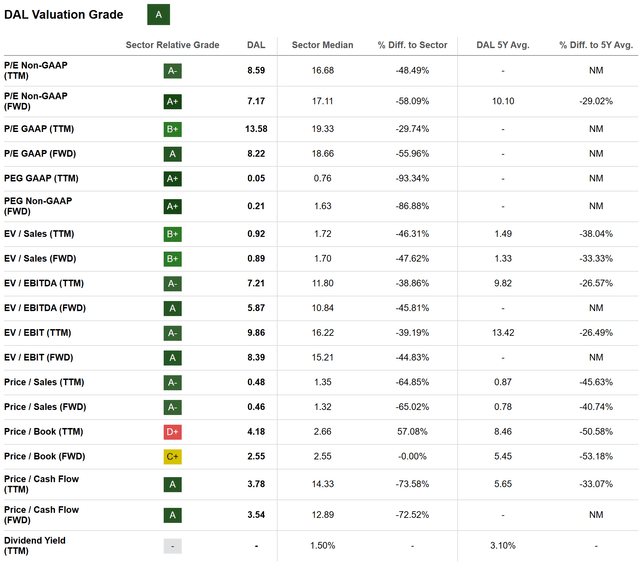
Task: Click the 5Y average value 10.10
Action: pyautogui.click(x=503, y=101)
